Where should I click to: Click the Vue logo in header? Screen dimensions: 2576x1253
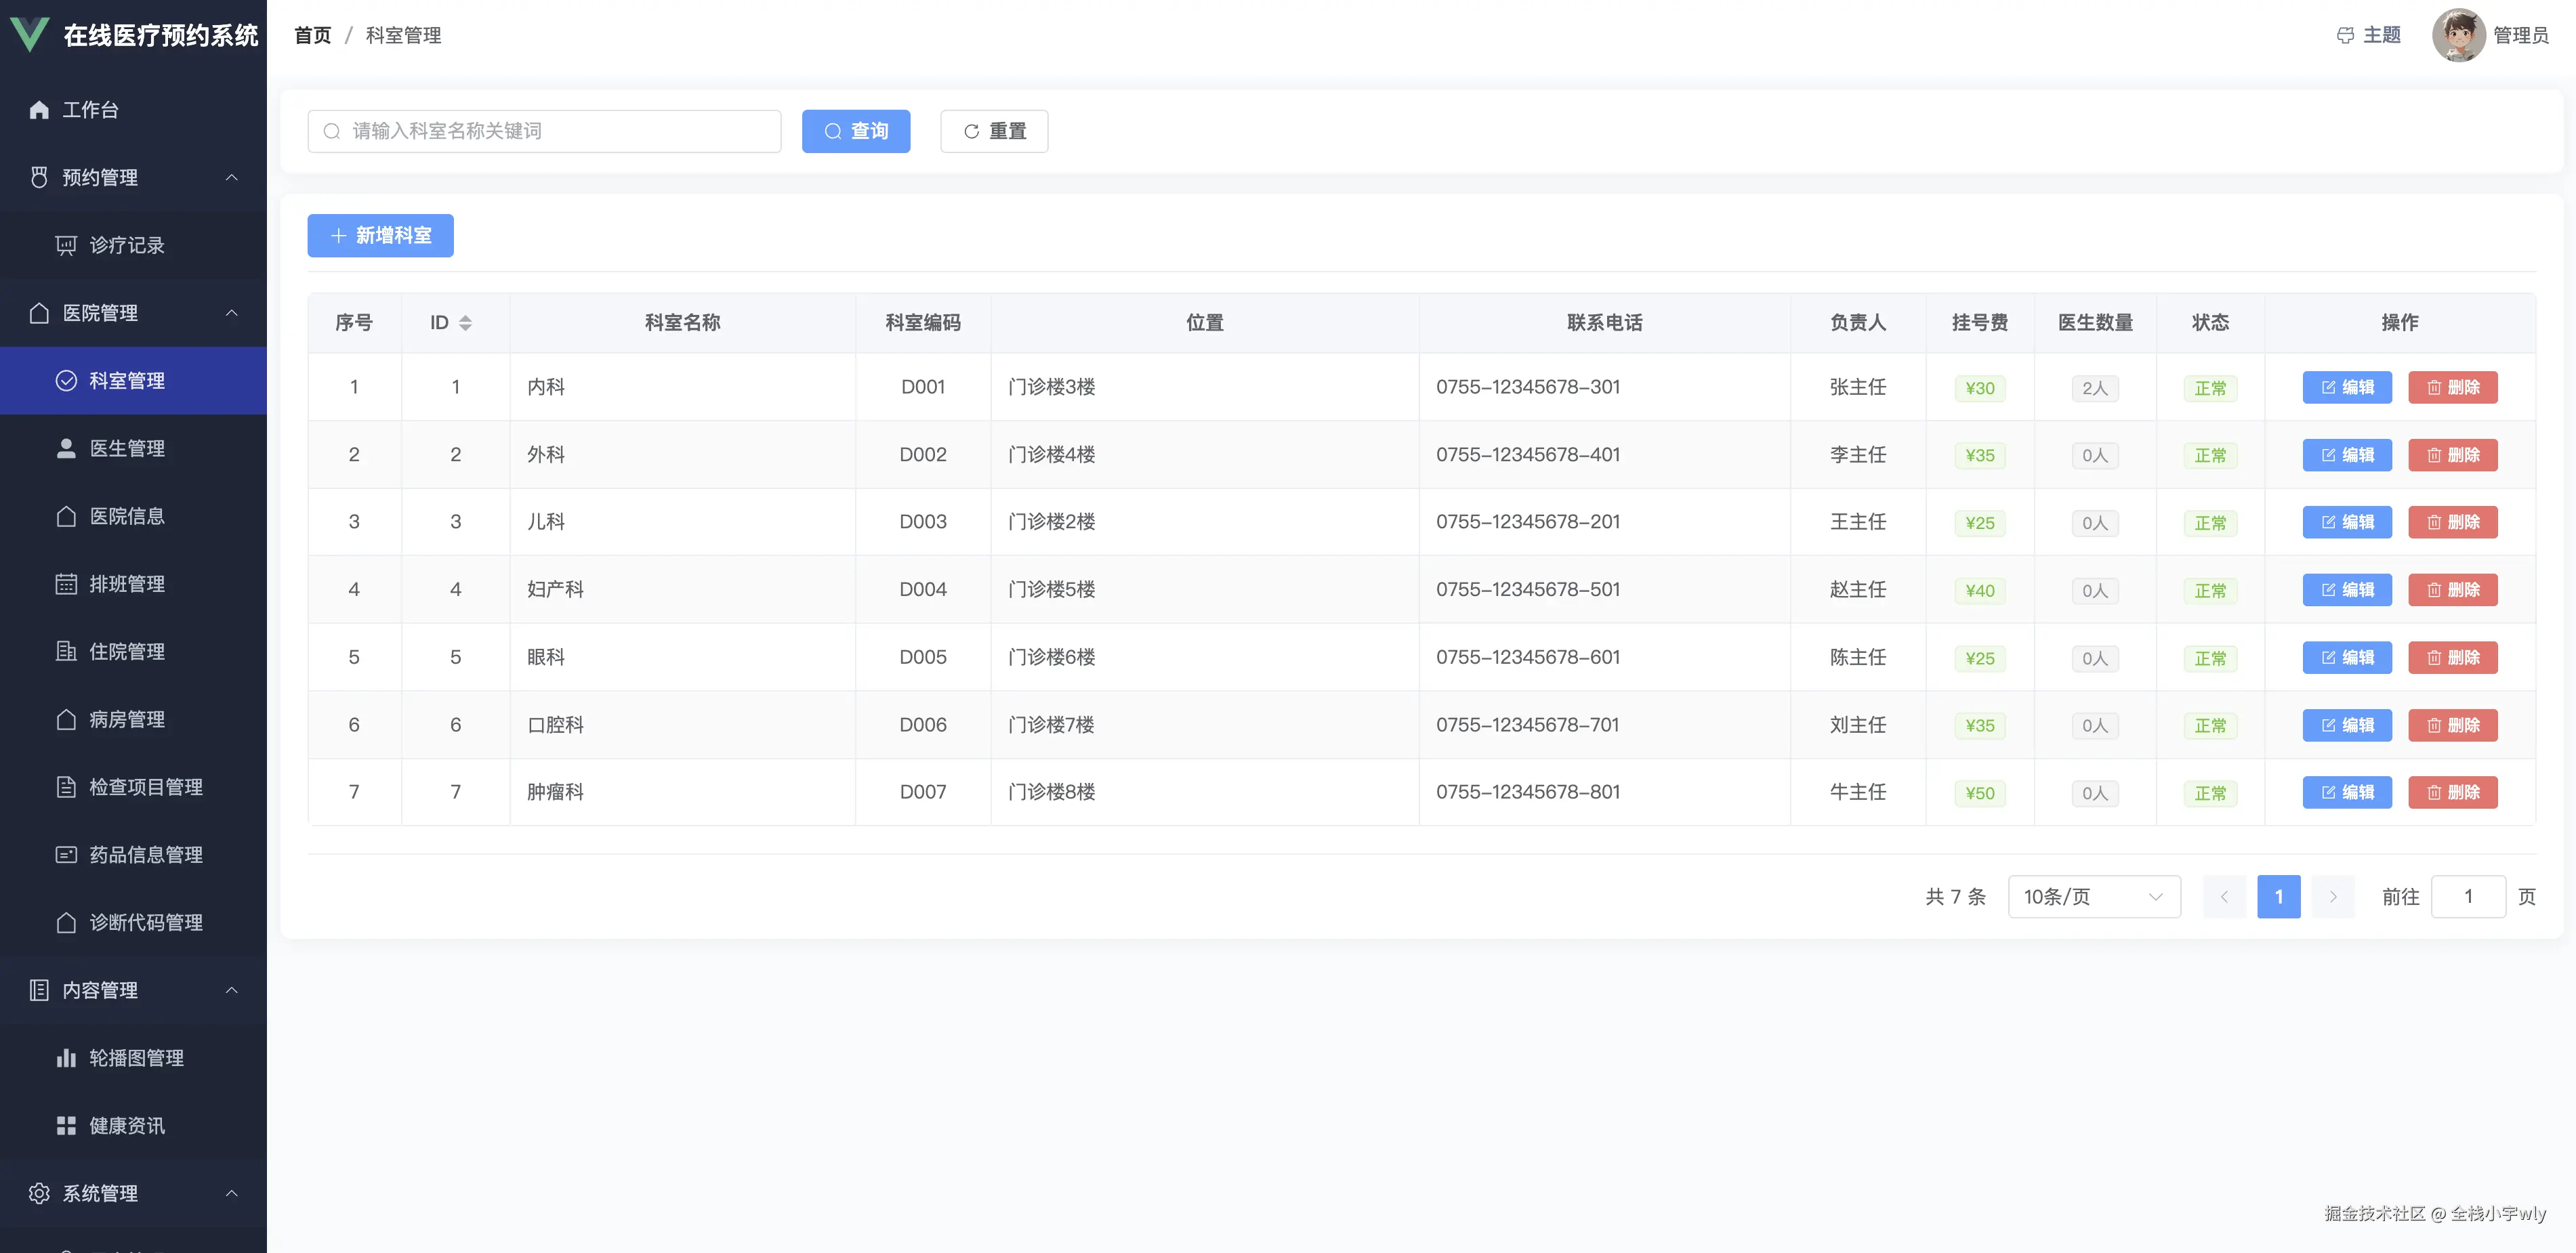coord(29,35)
